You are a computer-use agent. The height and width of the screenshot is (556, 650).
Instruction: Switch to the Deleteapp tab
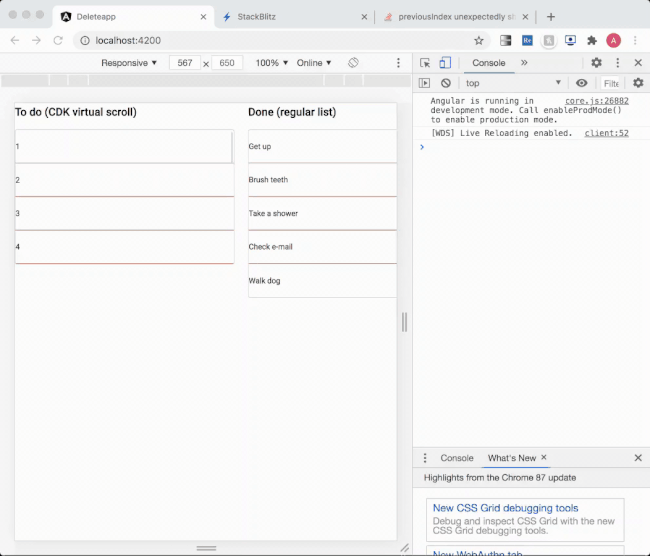[133, 17]
